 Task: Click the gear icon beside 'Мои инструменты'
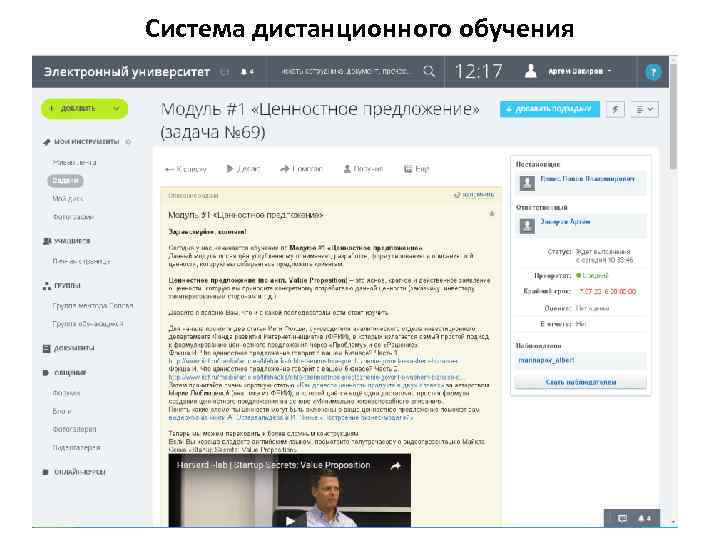click(x=128, y=142)
